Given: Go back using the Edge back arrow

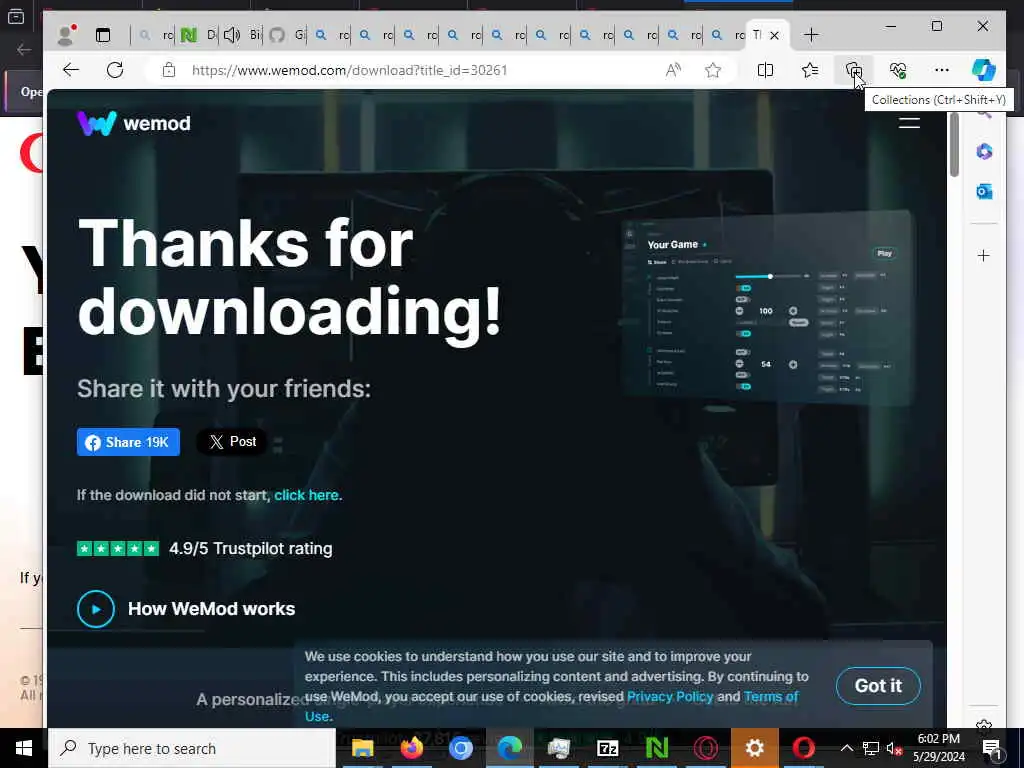Looking at the screenshot, I should click(71, 70).
